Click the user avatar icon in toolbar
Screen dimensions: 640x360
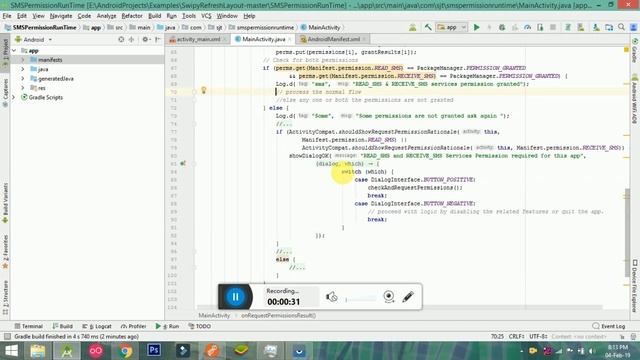click(x=633, y=27)
